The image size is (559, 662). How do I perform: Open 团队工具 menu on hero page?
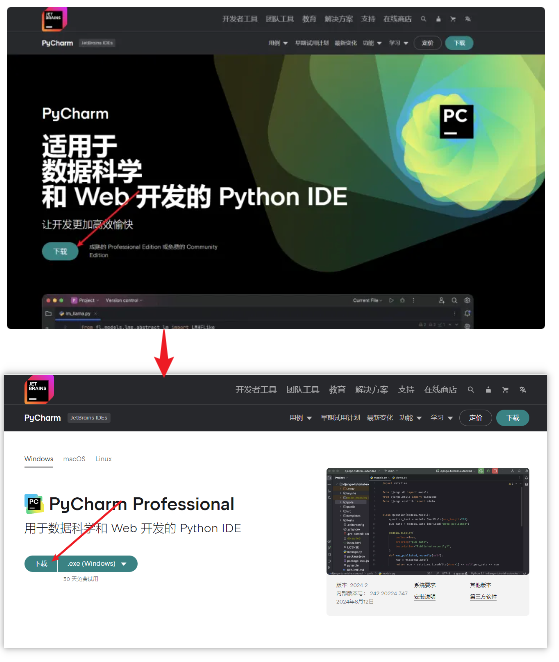pos(280,19)
